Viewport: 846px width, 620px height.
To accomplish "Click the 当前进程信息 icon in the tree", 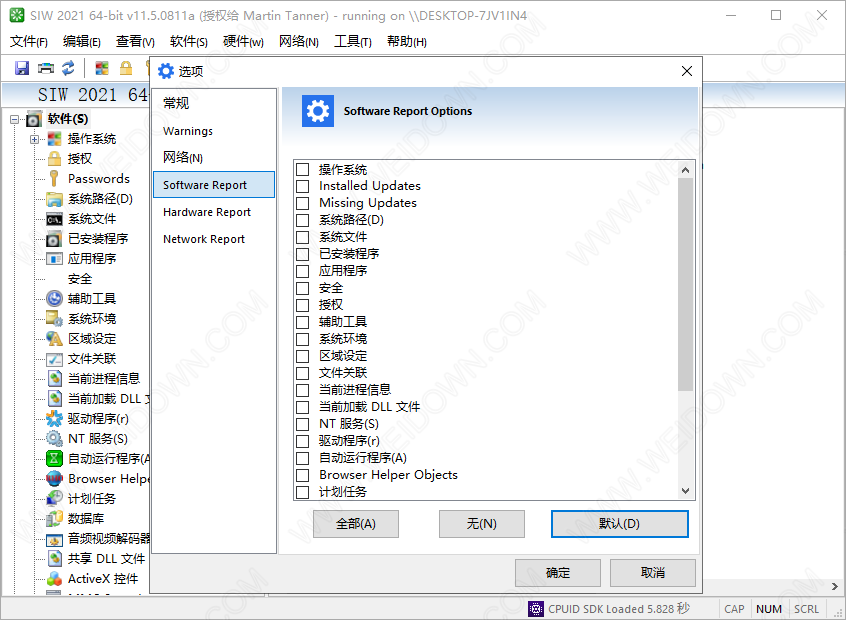I will (x=54, y=378).
